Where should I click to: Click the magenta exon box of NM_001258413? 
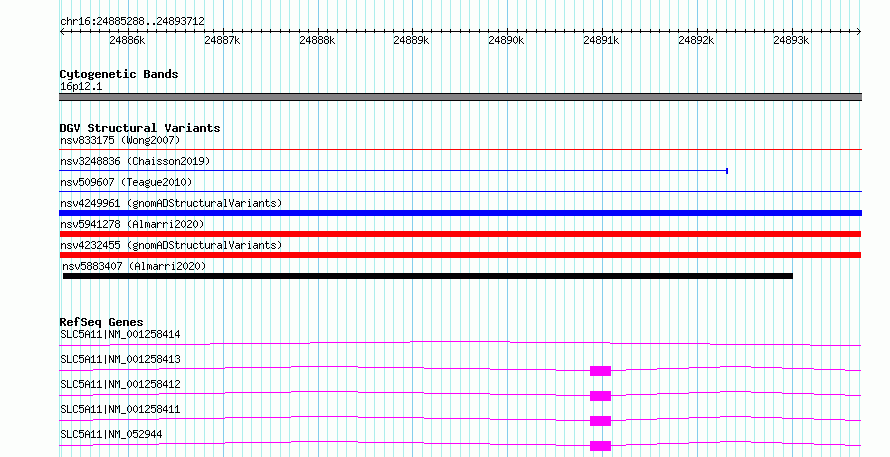click(x=601, y=371)
